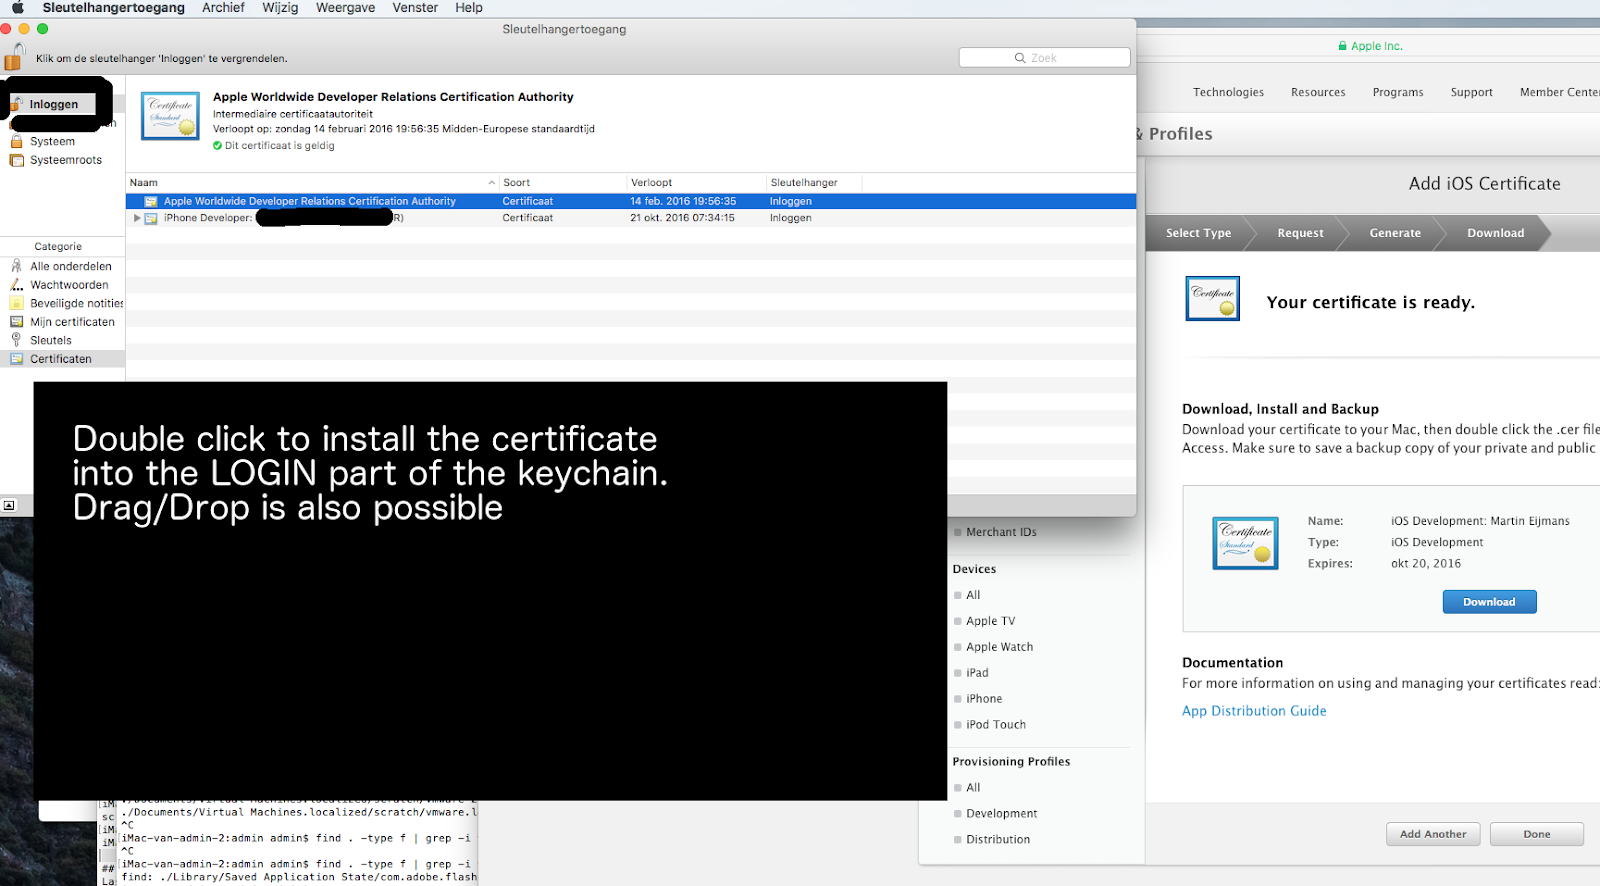Select iPad under Devices
The width and height of the screenshot is (1600, 886).
pyautogui.click(x=977, y=673)
